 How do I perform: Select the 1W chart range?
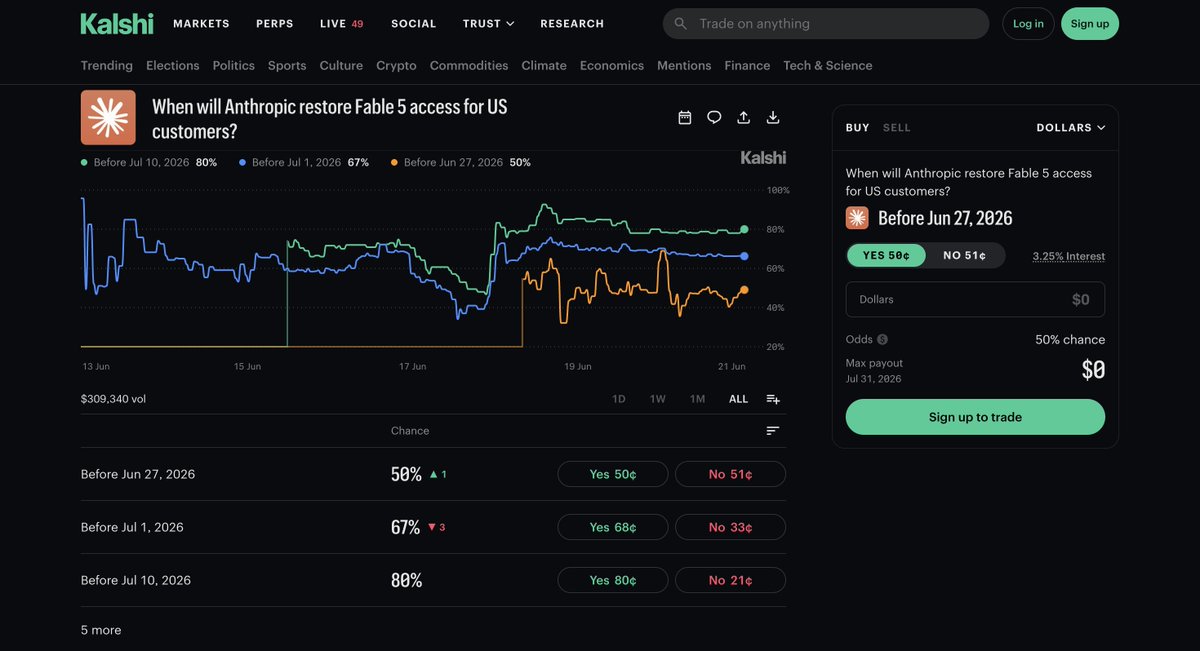pyautogui.click(x=657, y=399)
